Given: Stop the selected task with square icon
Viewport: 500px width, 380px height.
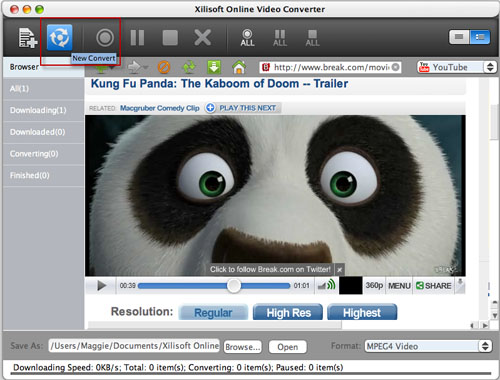Looking at the screenshot, I should (x=170, y=37).
